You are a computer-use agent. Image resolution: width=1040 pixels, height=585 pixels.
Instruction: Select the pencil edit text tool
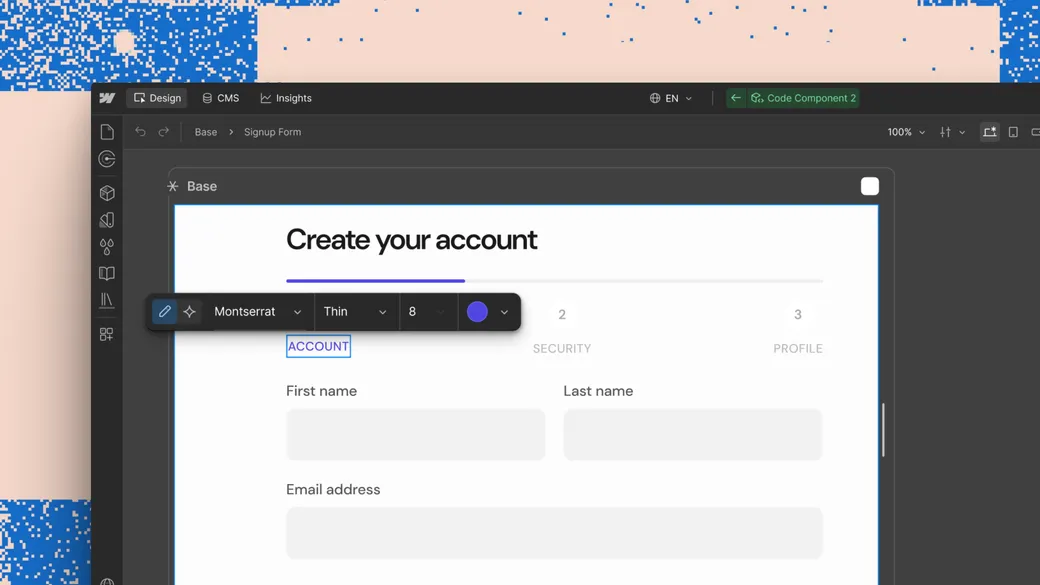[164, 311]
